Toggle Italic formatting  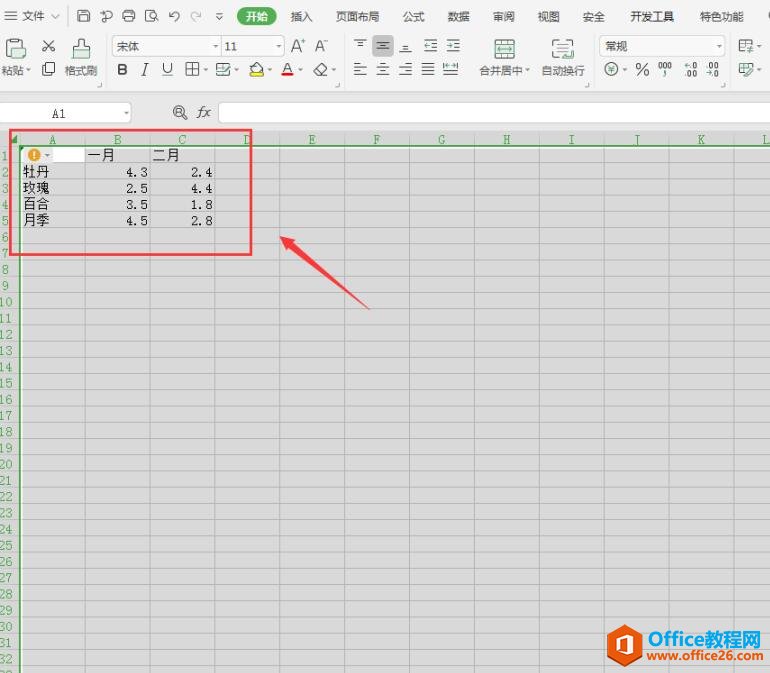point(145,70)
